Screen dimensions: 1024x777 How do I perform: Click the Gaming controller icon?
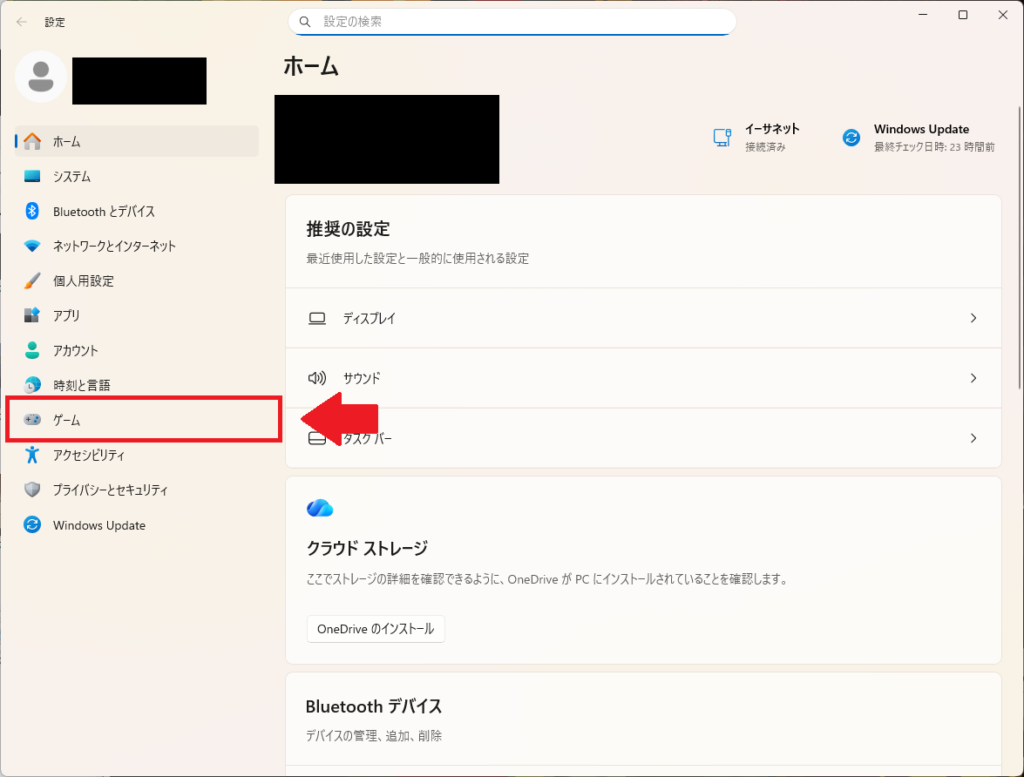(x=32, y=420)
